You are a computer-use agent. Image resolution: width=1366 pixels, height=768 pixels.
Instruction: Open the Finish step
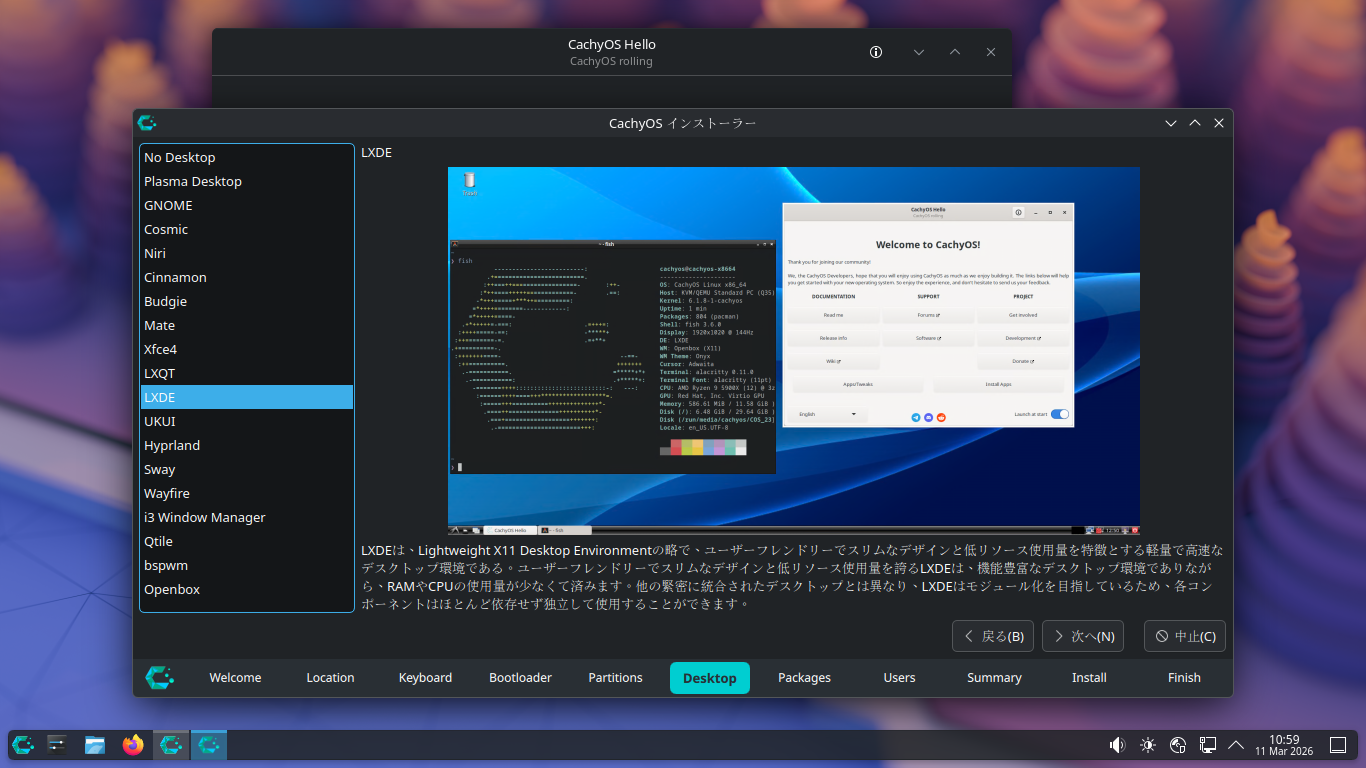click(1184, 677)
